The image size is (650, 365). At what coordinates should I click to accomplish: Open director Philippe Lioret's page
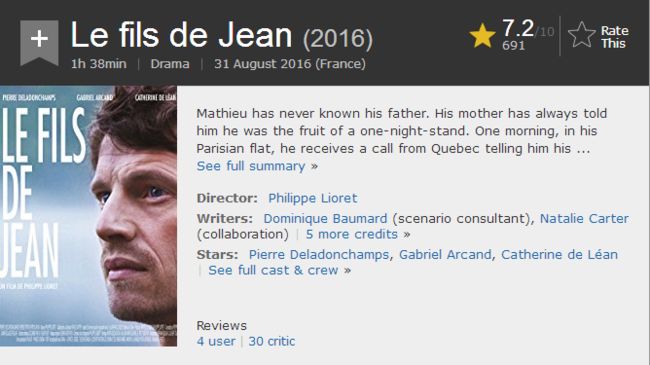313,198
